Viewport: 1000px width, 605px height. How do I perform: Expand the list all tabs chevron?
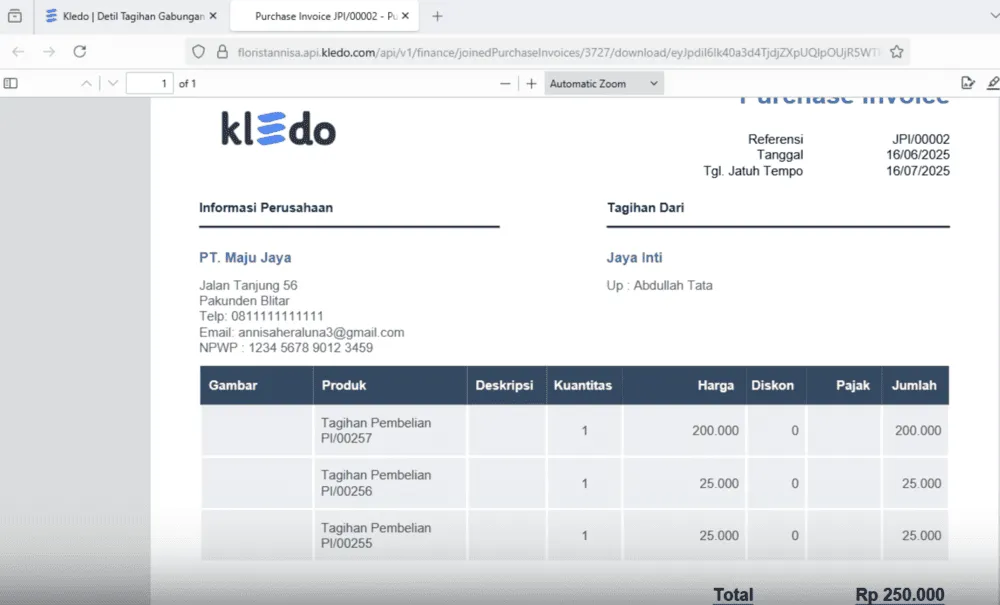coord(993,16)
